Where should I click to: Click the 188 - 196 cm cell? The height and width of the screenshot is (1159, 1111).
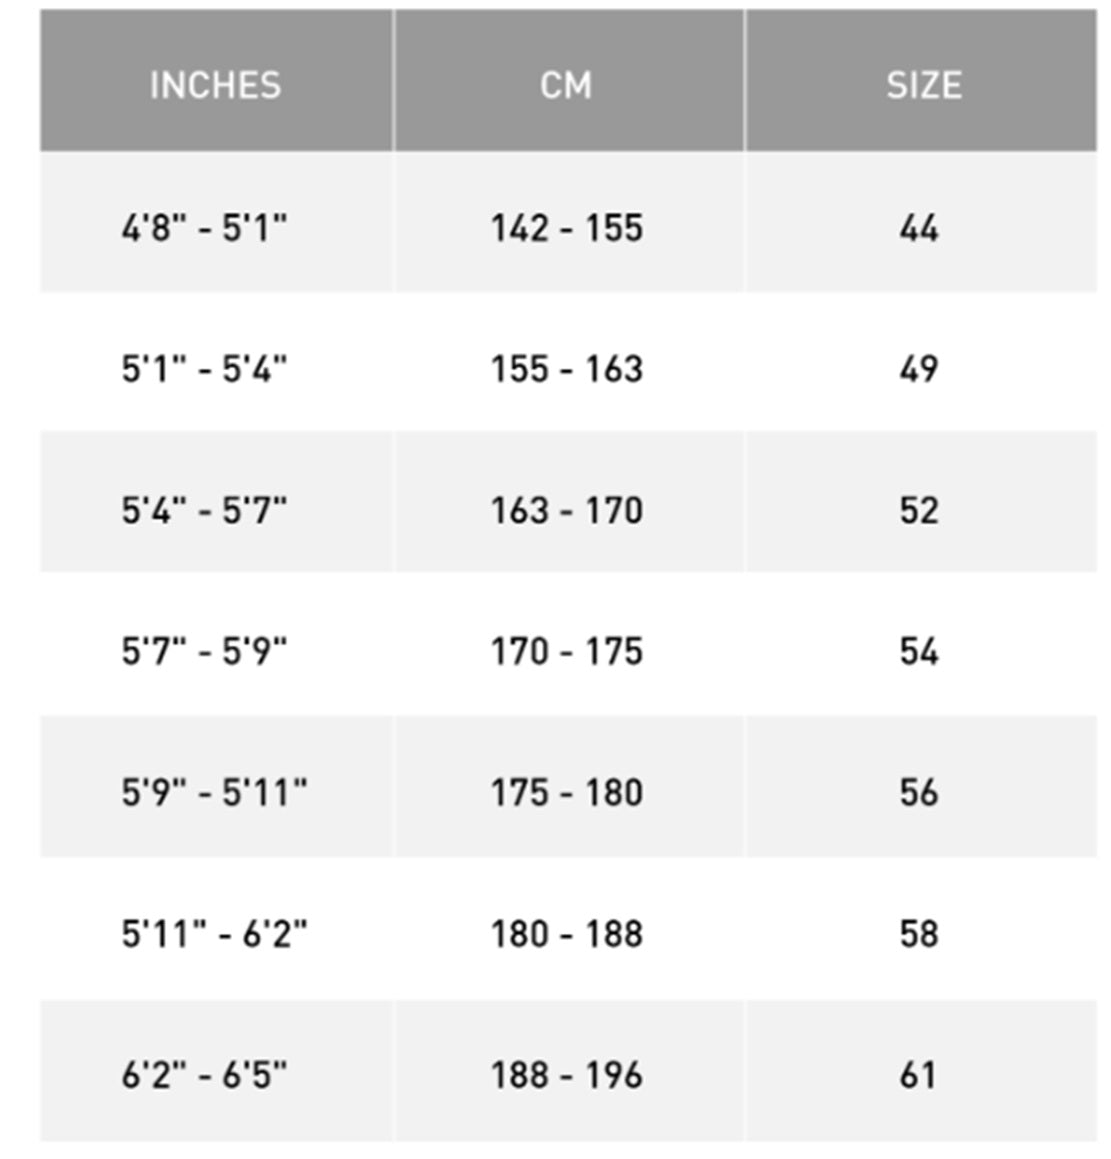(x=566, y=1075)
